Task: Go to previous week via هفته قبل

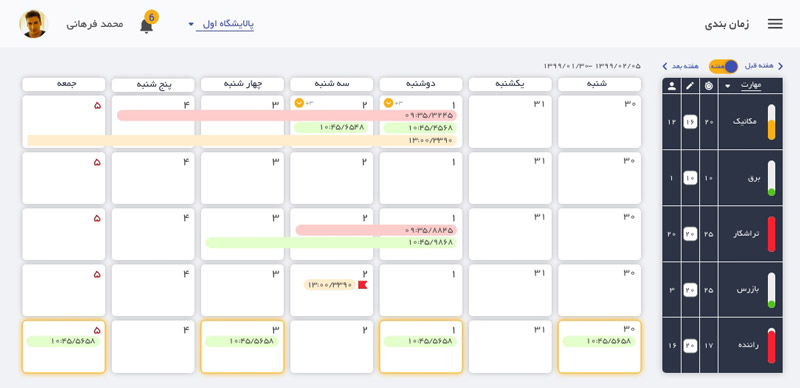Action: (x=763, y=66)
